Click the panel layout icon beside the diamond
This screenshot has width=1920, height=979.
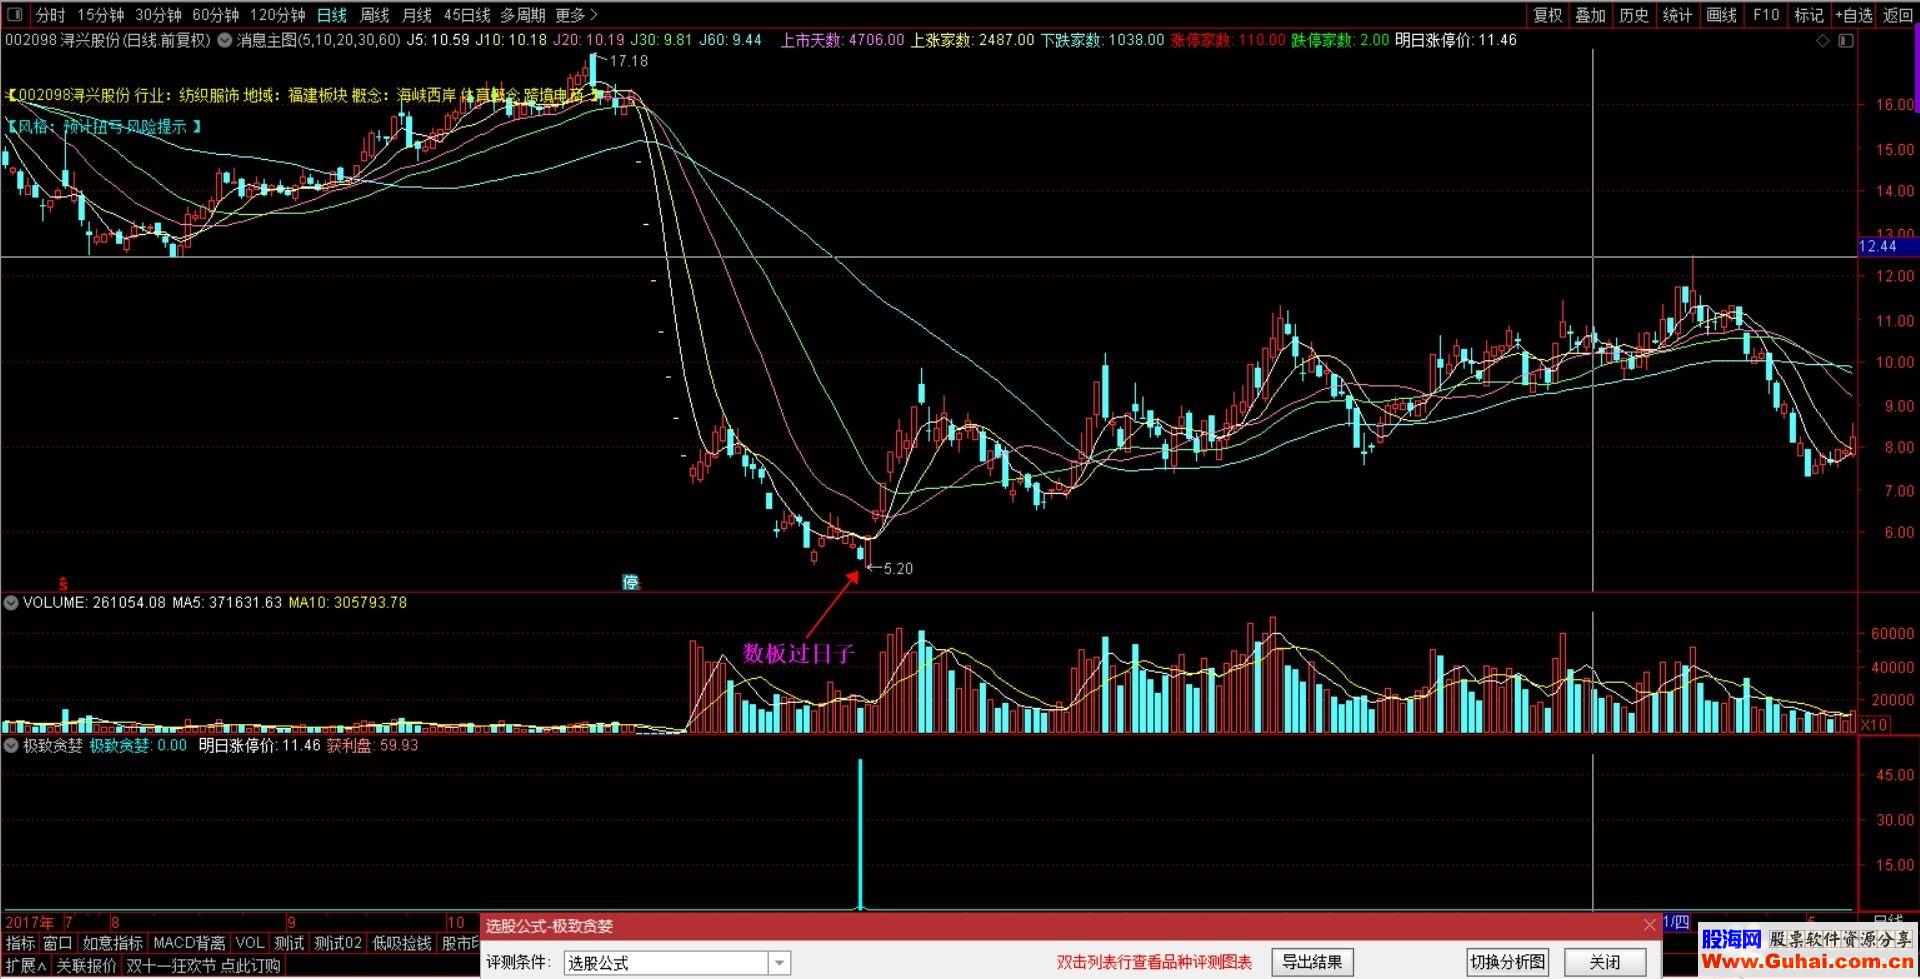1846,41
